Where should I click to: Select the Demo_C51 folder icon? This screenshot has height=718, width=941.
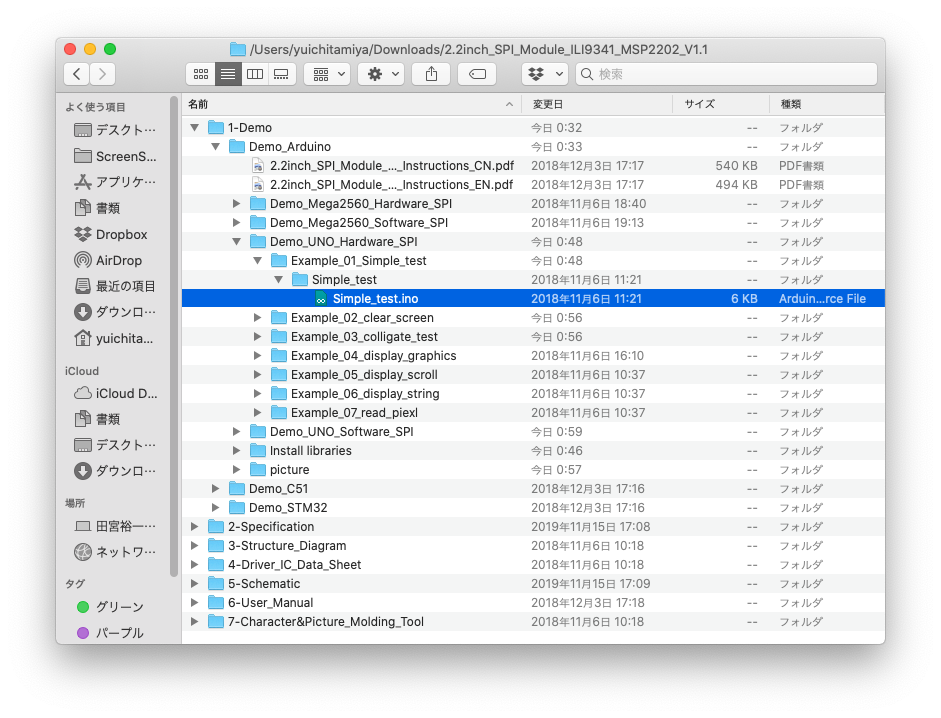[x=236, y=489]
